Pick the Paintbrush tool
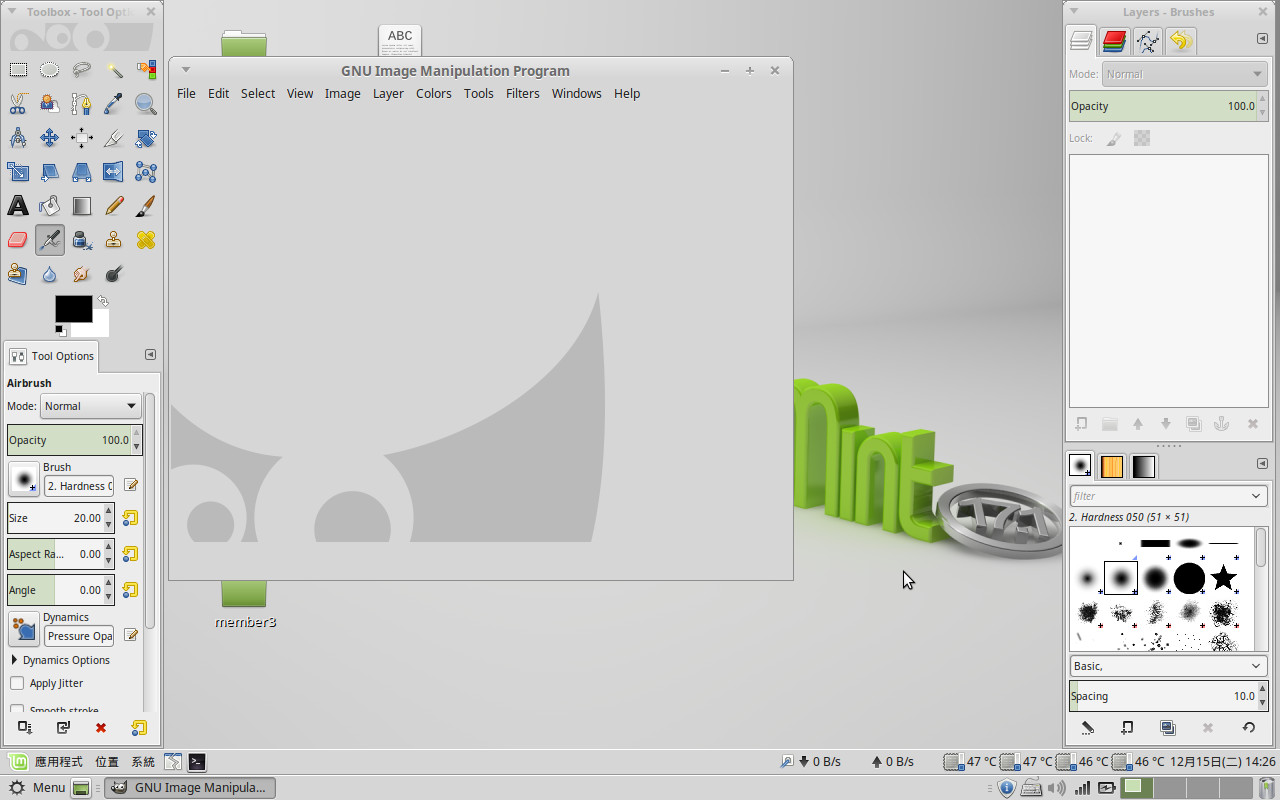Viewport: 1280px width, 800px height. pos(146,206)
